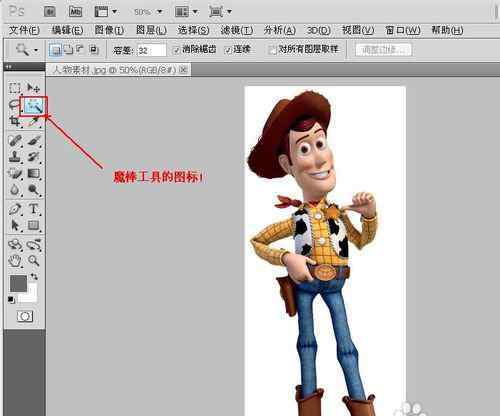Screen dimensions: 500x416
Task: Select the Path Selection tool
Action: pos(15,225)
